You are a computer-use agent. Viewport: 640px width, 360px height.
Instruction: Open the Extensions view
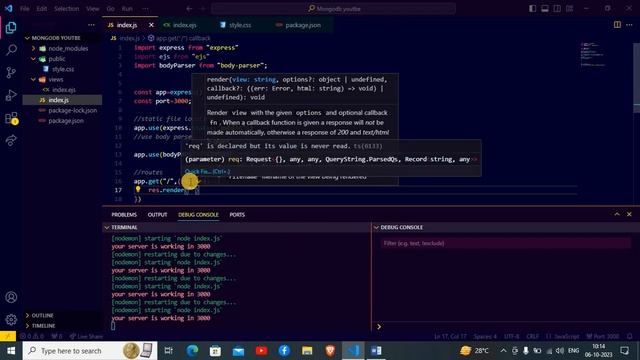pos(11,118)
